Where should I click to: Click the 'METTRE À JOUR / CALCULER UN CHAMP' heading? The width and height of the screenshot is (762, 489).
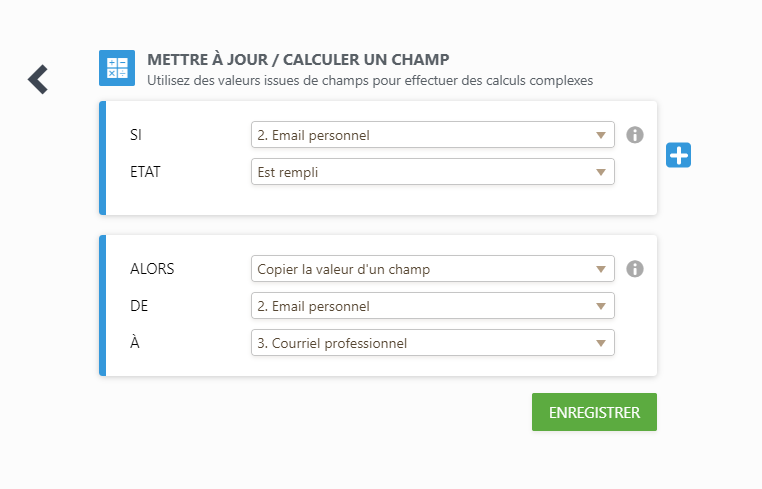(x=298, y=60)
